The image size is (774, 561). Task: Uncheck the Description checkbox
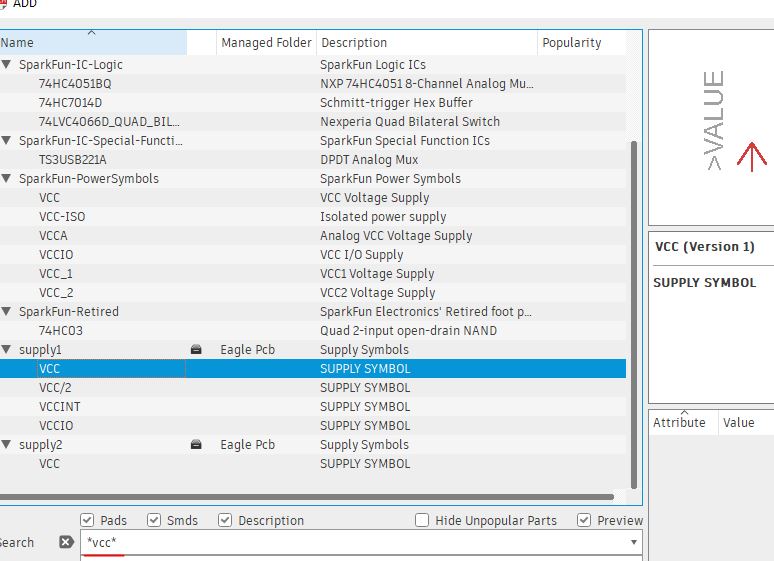tap(225, 520)
